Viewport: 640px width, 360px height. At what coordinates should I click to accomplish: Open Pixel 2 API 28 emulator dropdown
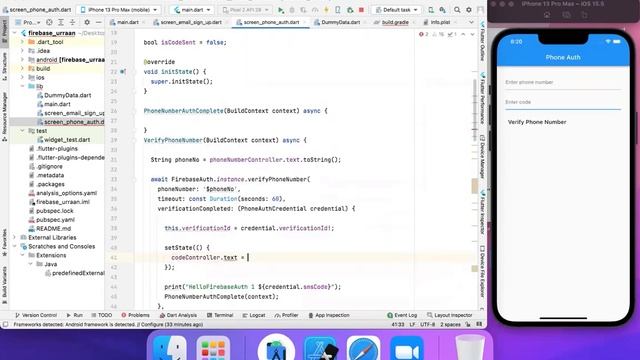246,9
